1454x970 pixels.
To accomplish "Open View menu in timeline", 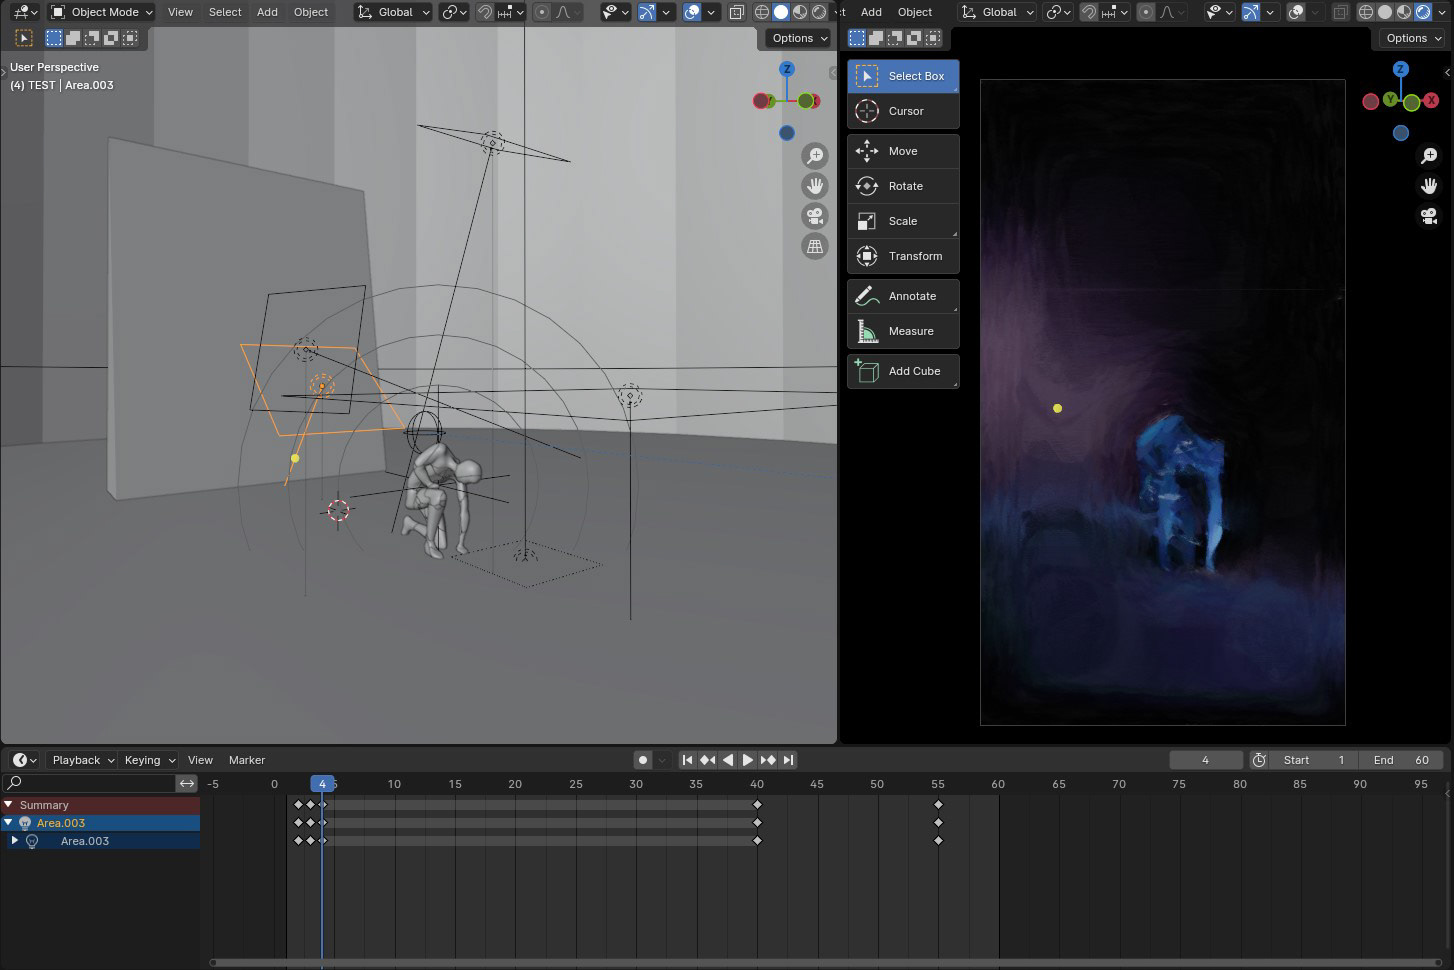I will (x=200, y=760).
